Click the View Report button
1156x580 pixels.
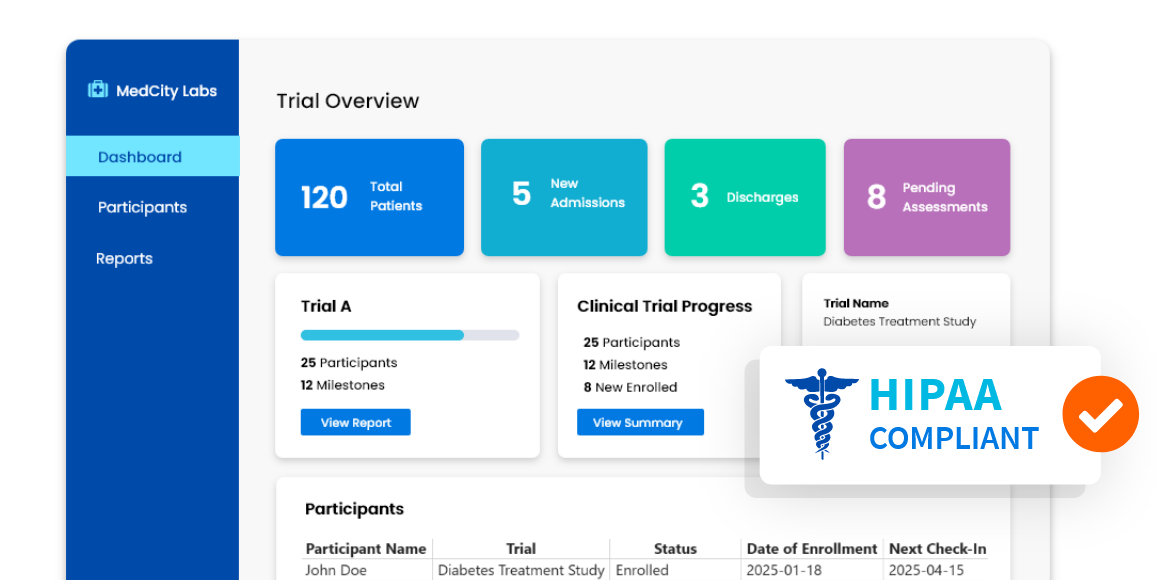355,422
